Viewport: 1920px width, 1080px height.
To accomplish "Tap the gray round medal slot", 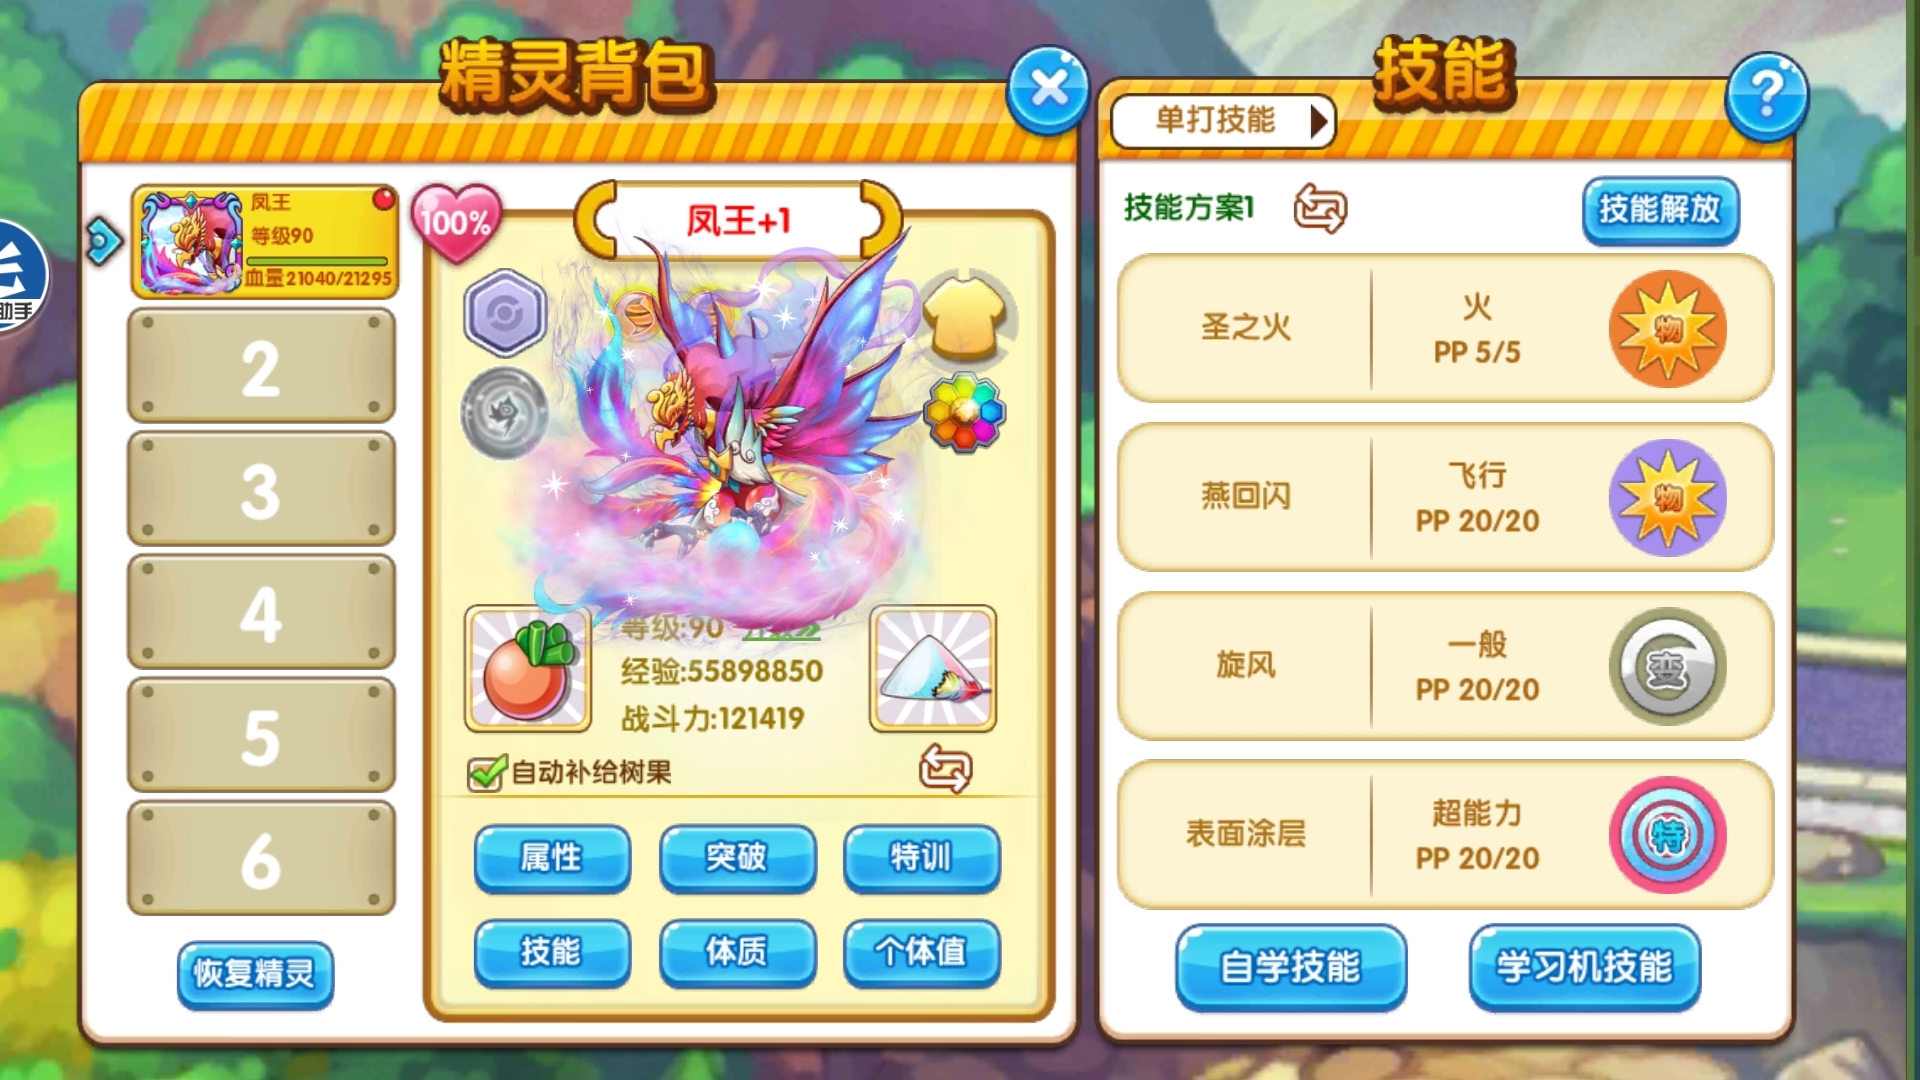I will point(504,414).
